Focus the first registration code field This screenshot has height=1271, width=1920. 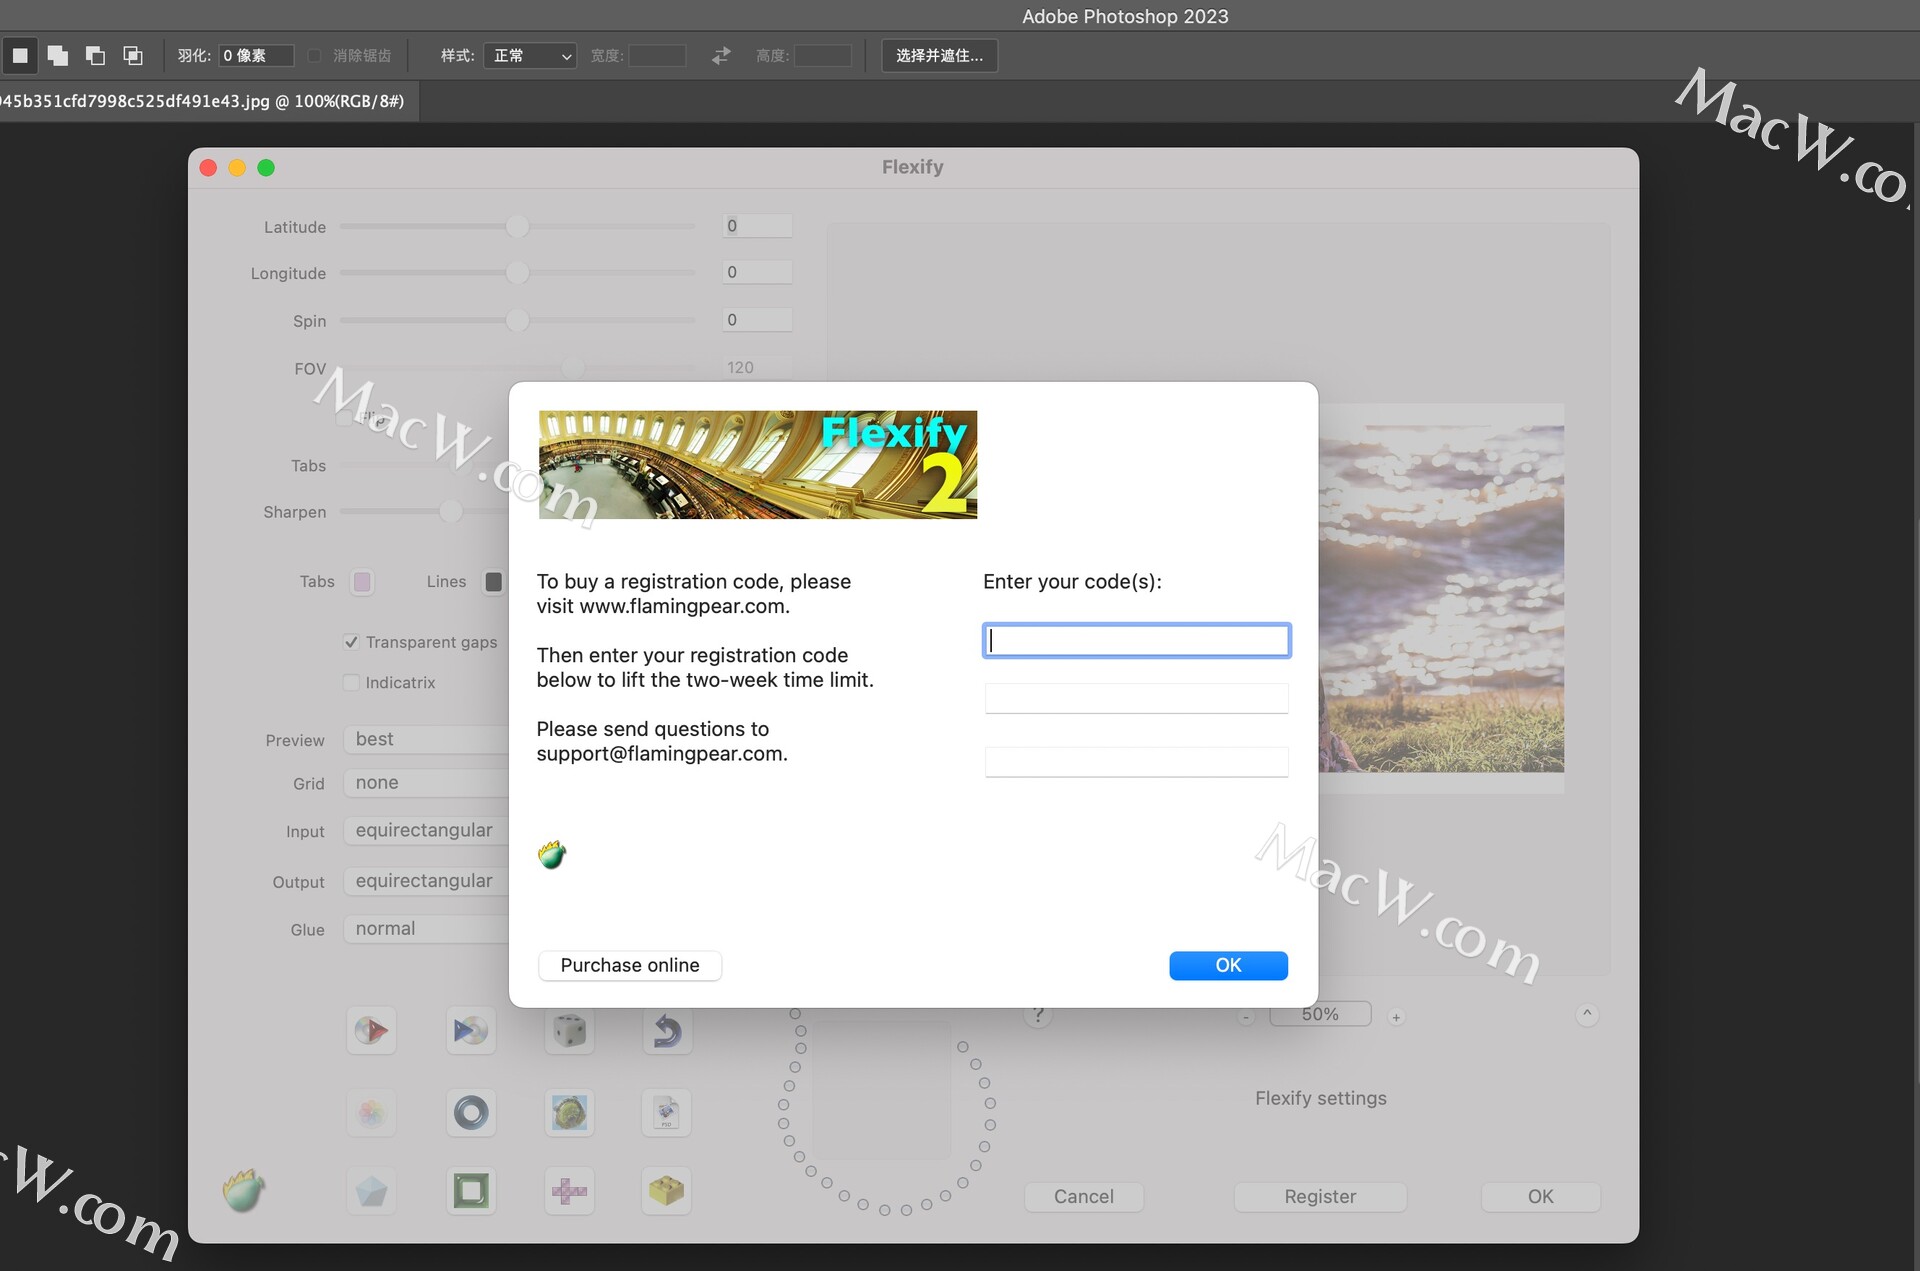point(1137,640)
